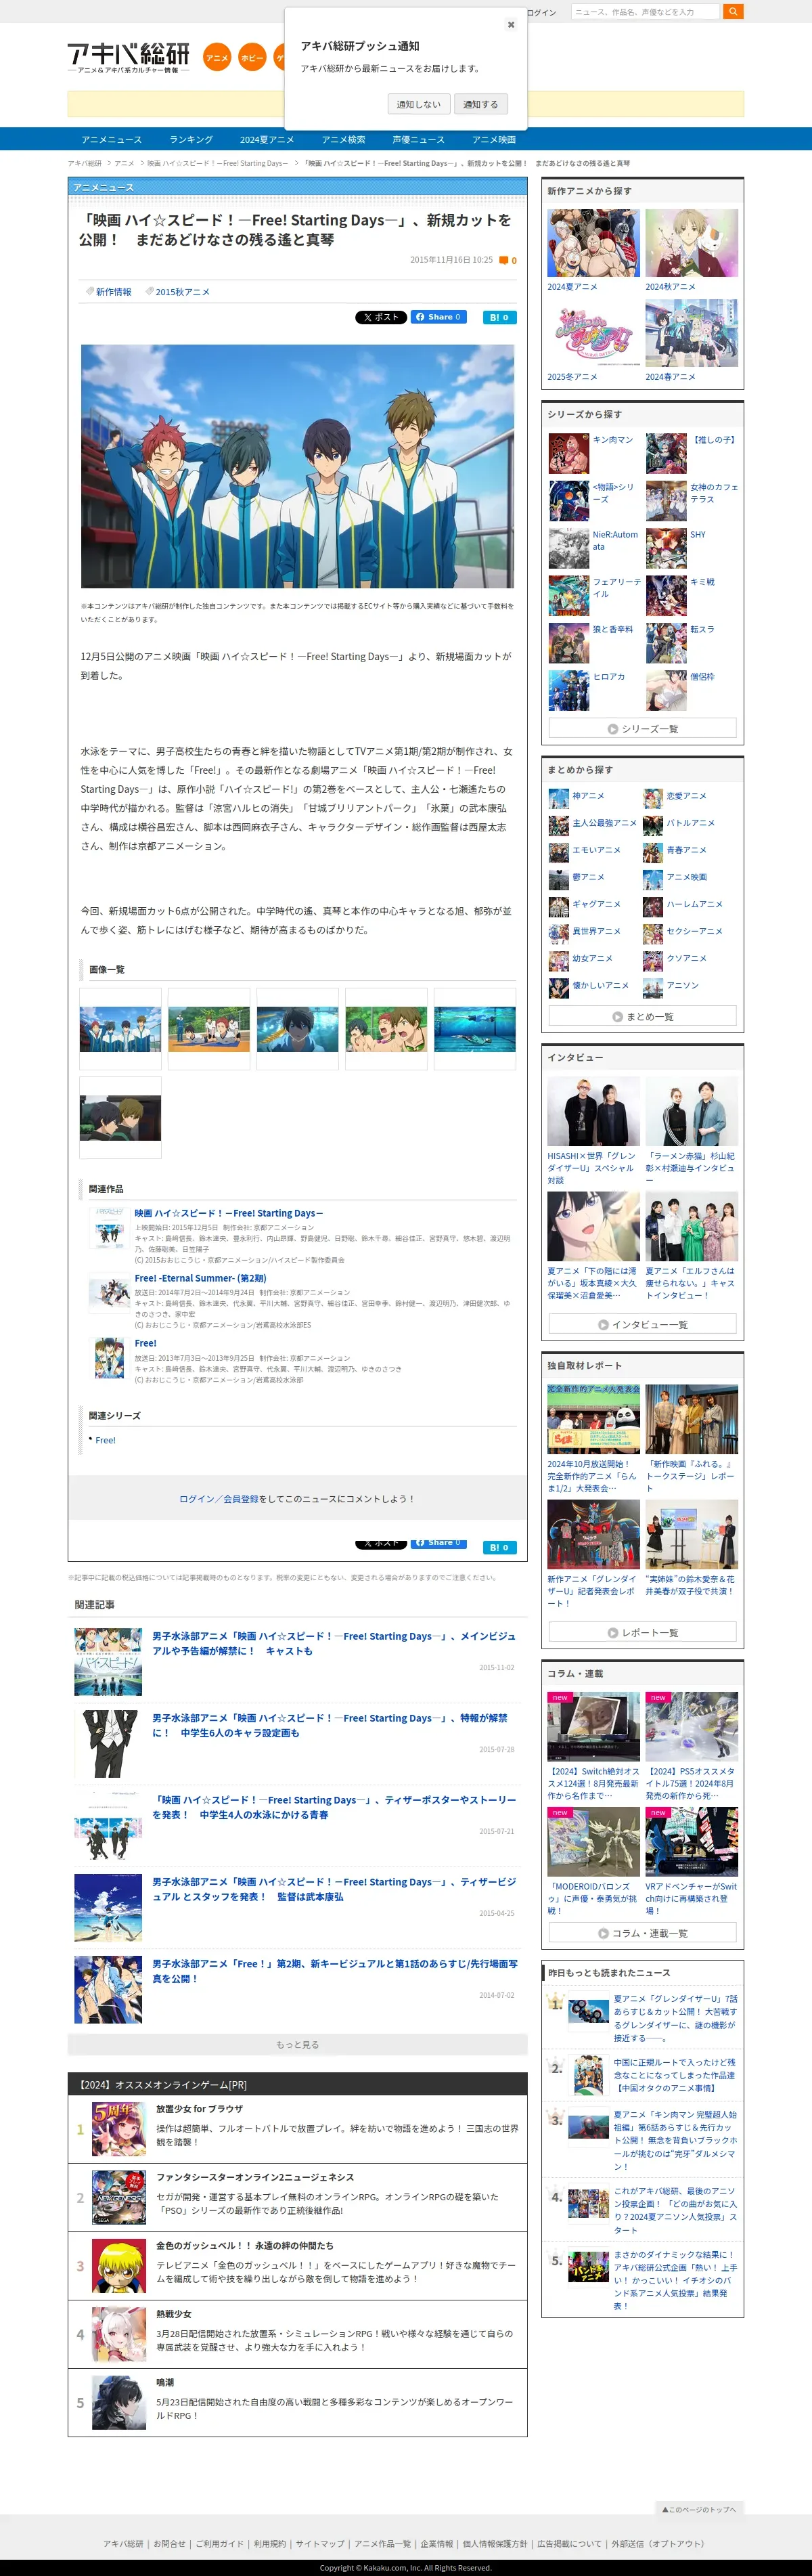Open the アニメ検索 navigation tab

(x=343, y=139)
